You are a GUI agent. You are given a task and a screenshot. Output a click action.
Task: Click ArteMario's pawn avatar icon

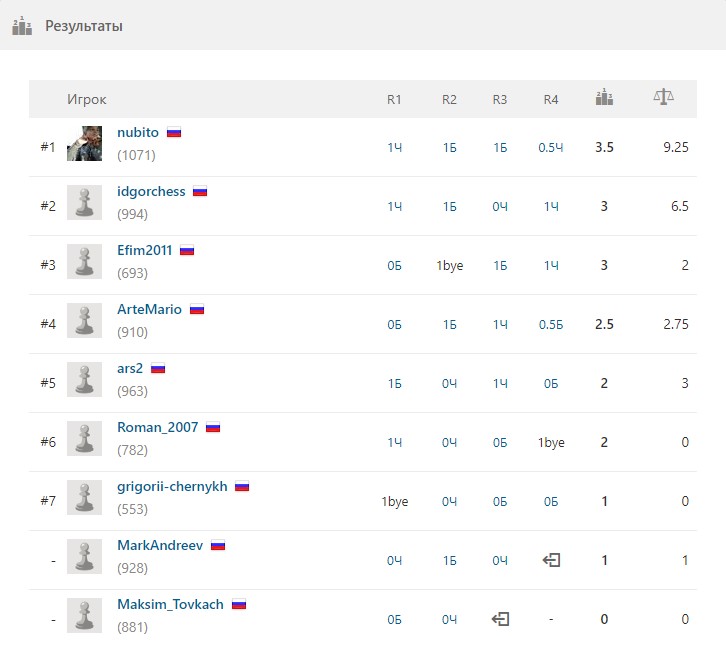pyautogui.click(x=84, y=320)
